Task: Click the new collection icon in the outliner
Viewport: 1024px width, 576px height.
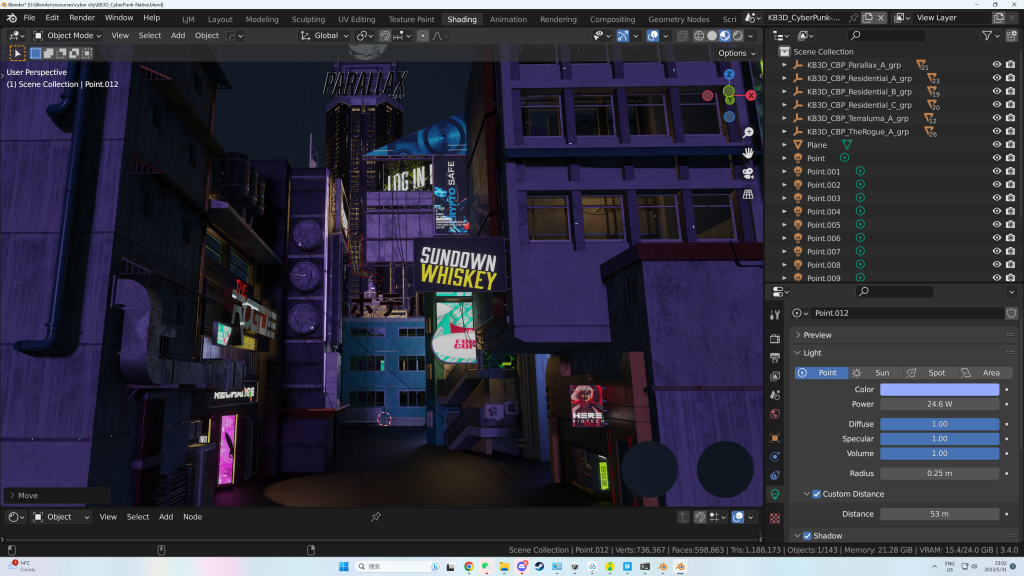Action: pyautogui.click(x=1012, y=36)
